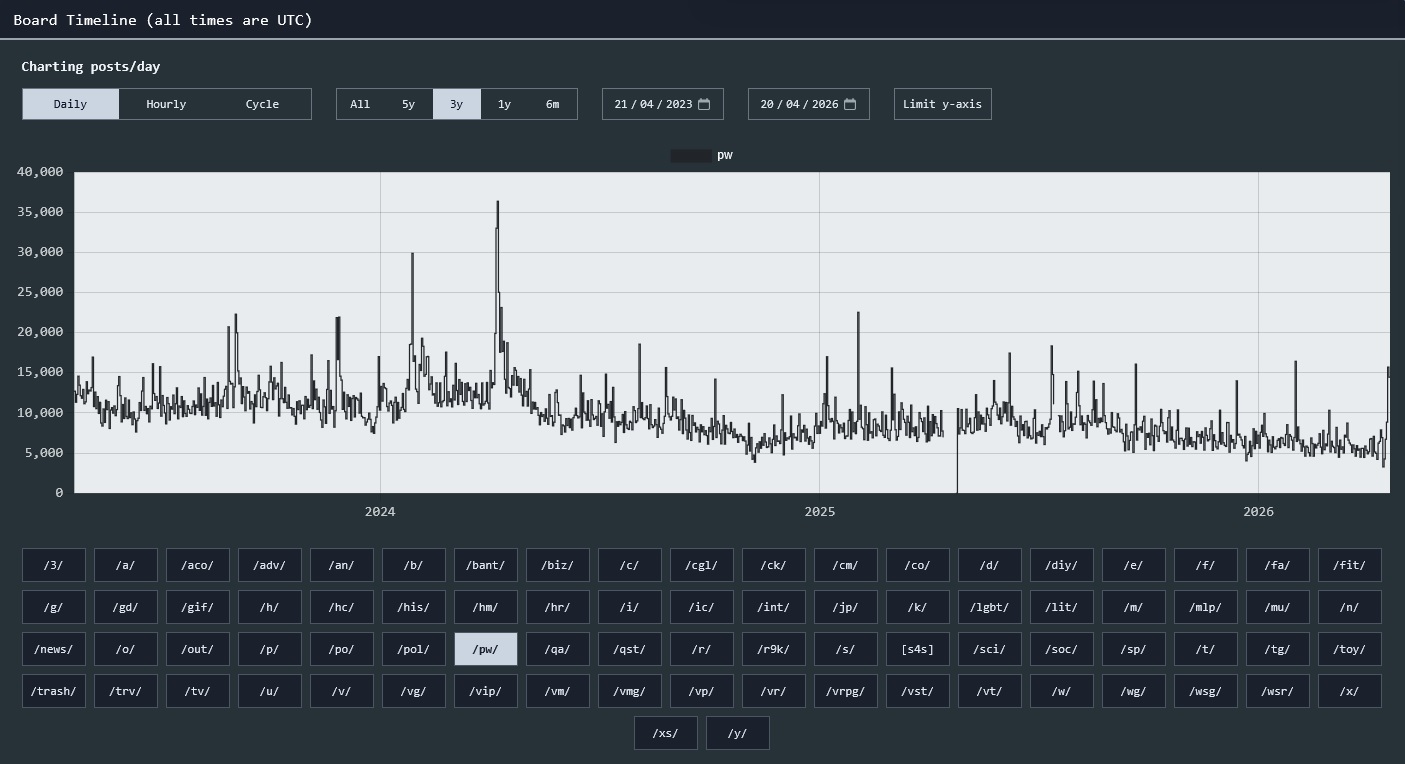The image size is (1405, 764).
Task: Click the 2025 x-axis label
Action: [819, 512]
